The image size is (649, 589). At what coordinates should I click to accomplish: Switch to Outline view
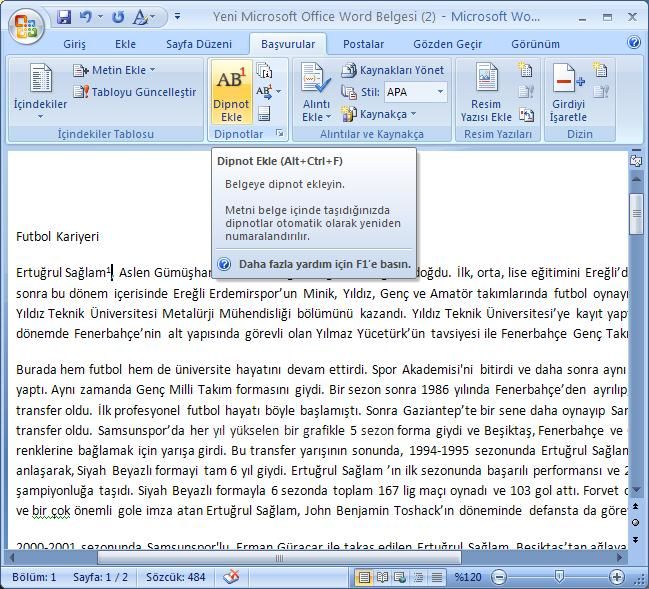pos(418,577)
